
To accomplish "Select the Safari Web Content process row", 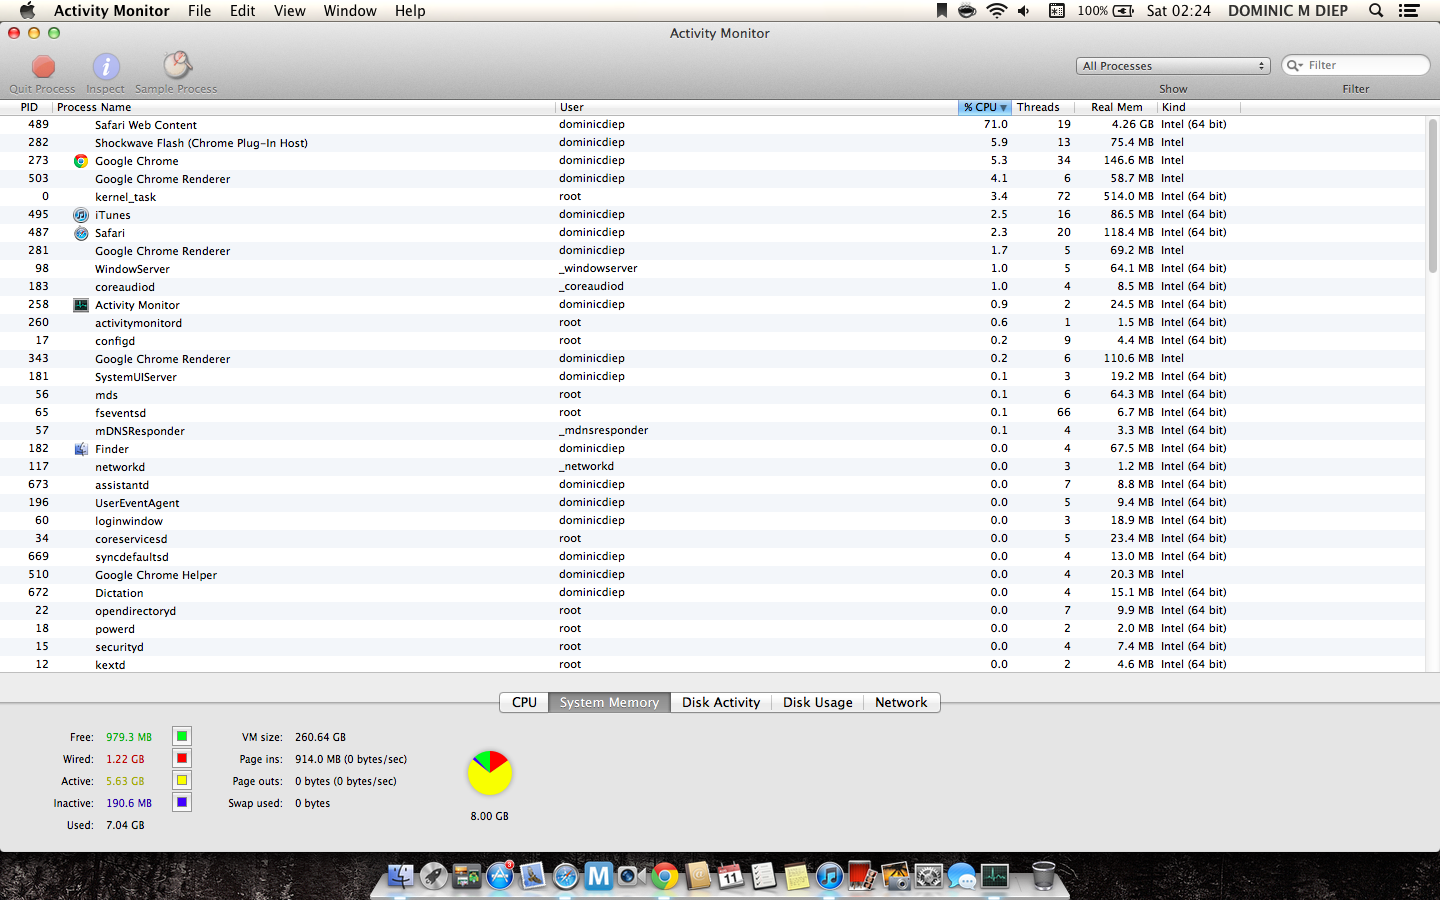I will click(712, 125).
